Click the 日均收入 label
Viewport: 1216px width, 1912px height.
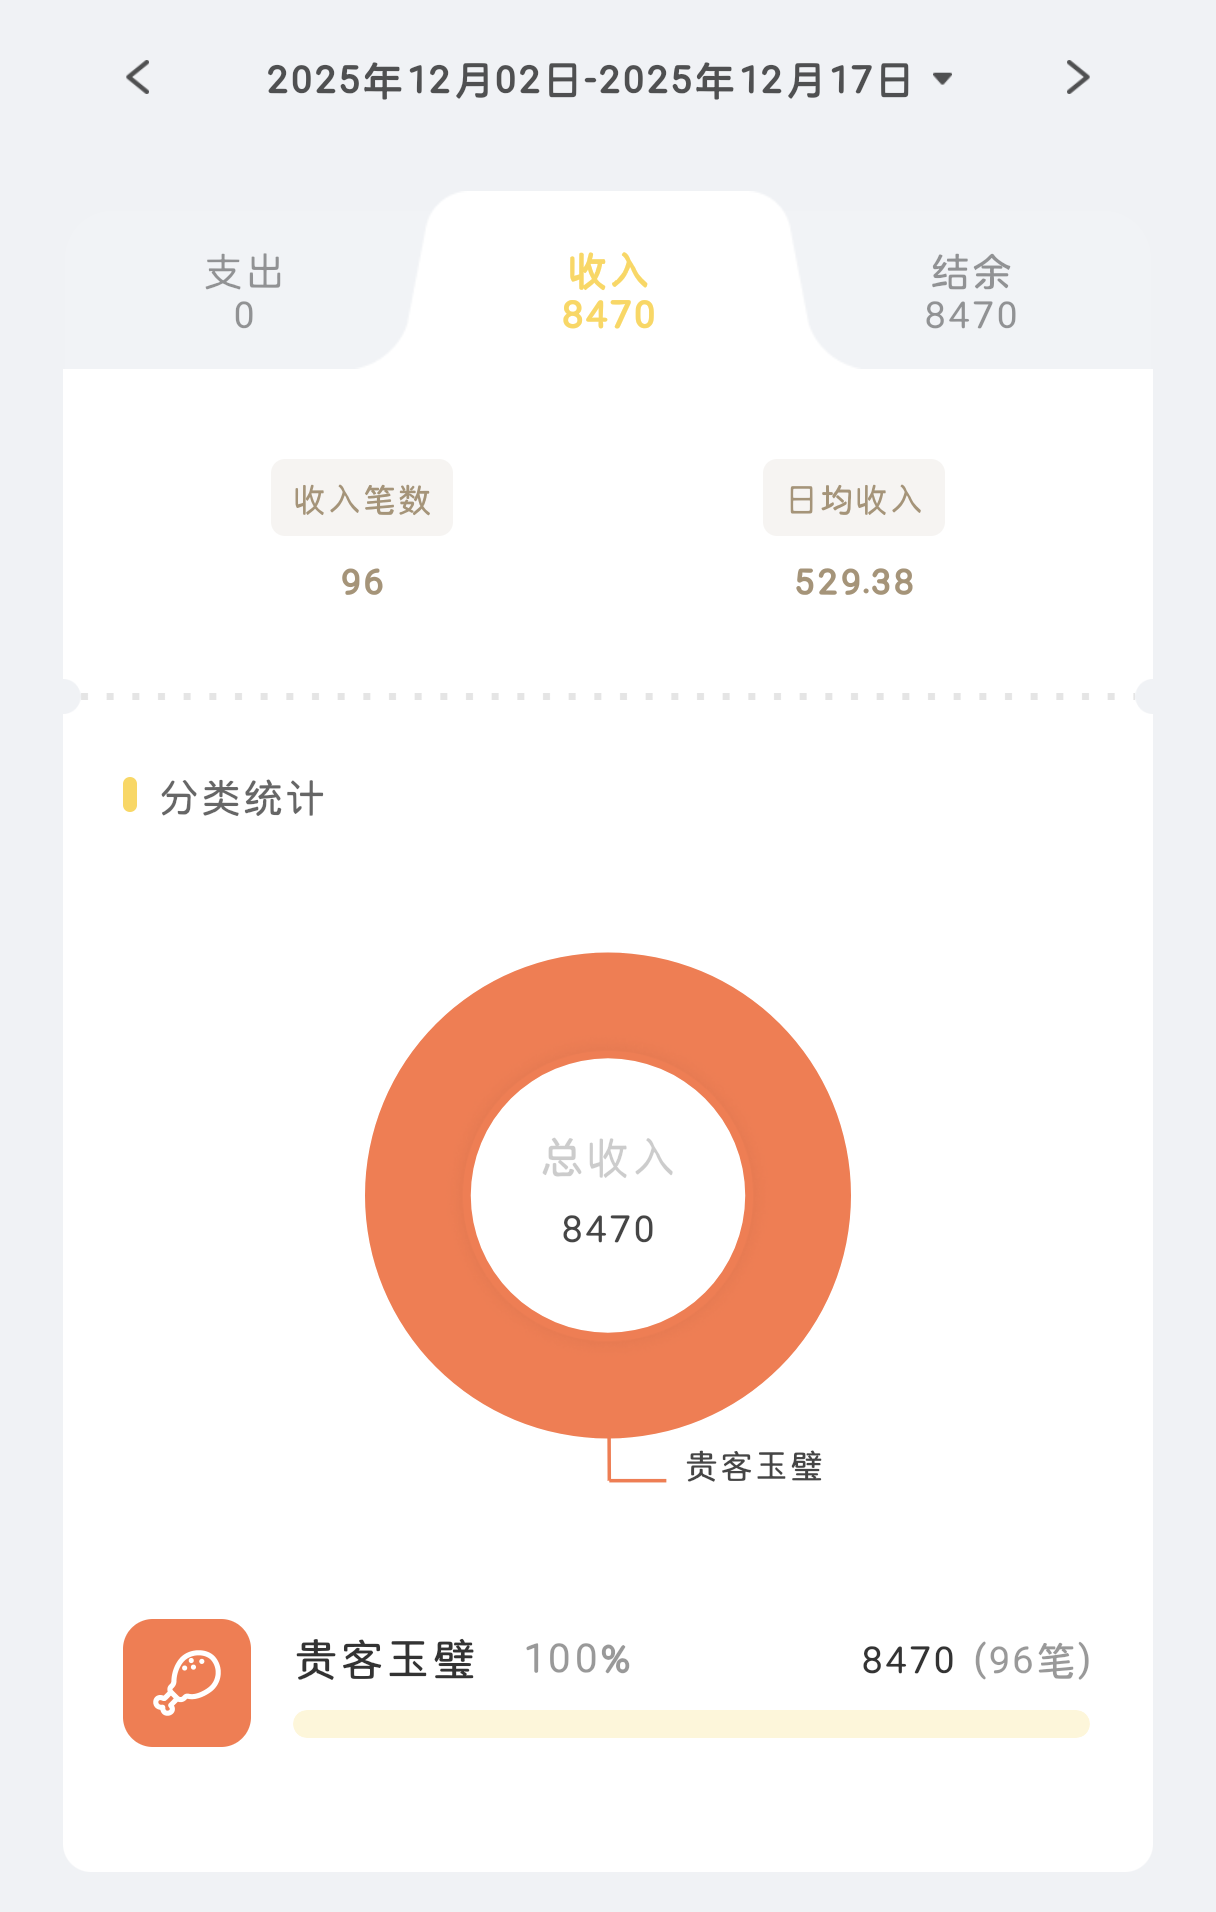[x=854, y=498]
